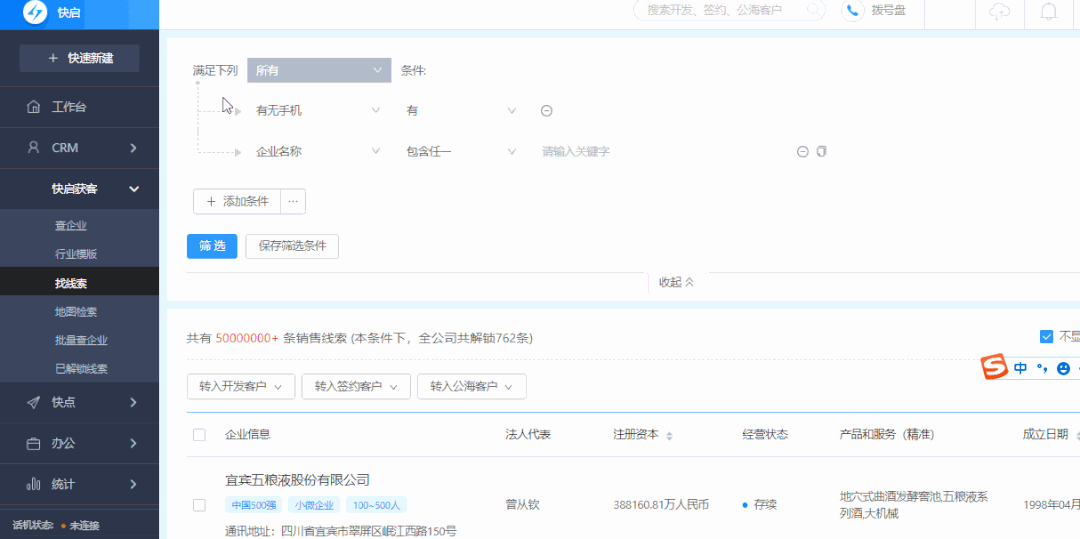Click the blue 筛选 button

click(x=212, y=246)
